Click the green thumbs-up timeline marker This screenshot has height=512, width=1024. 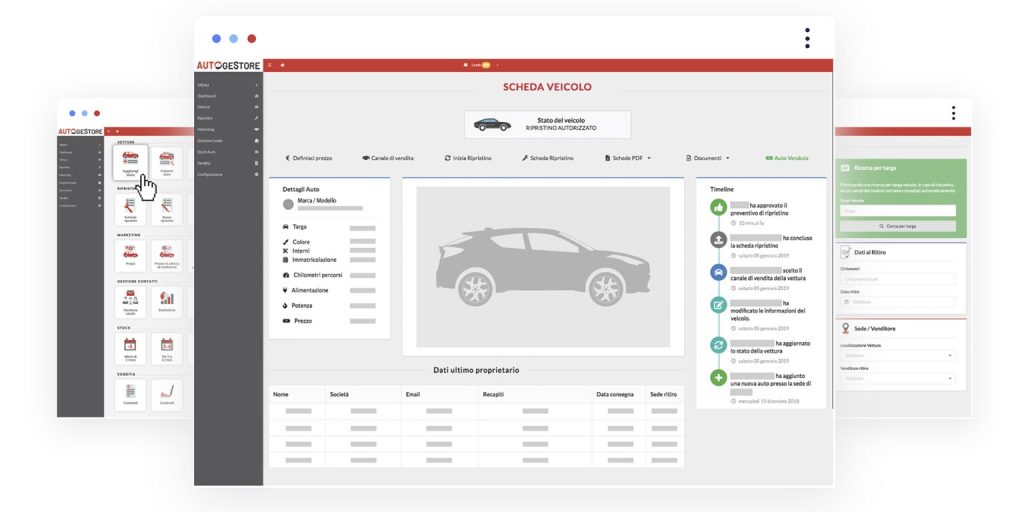pos(719,208)
